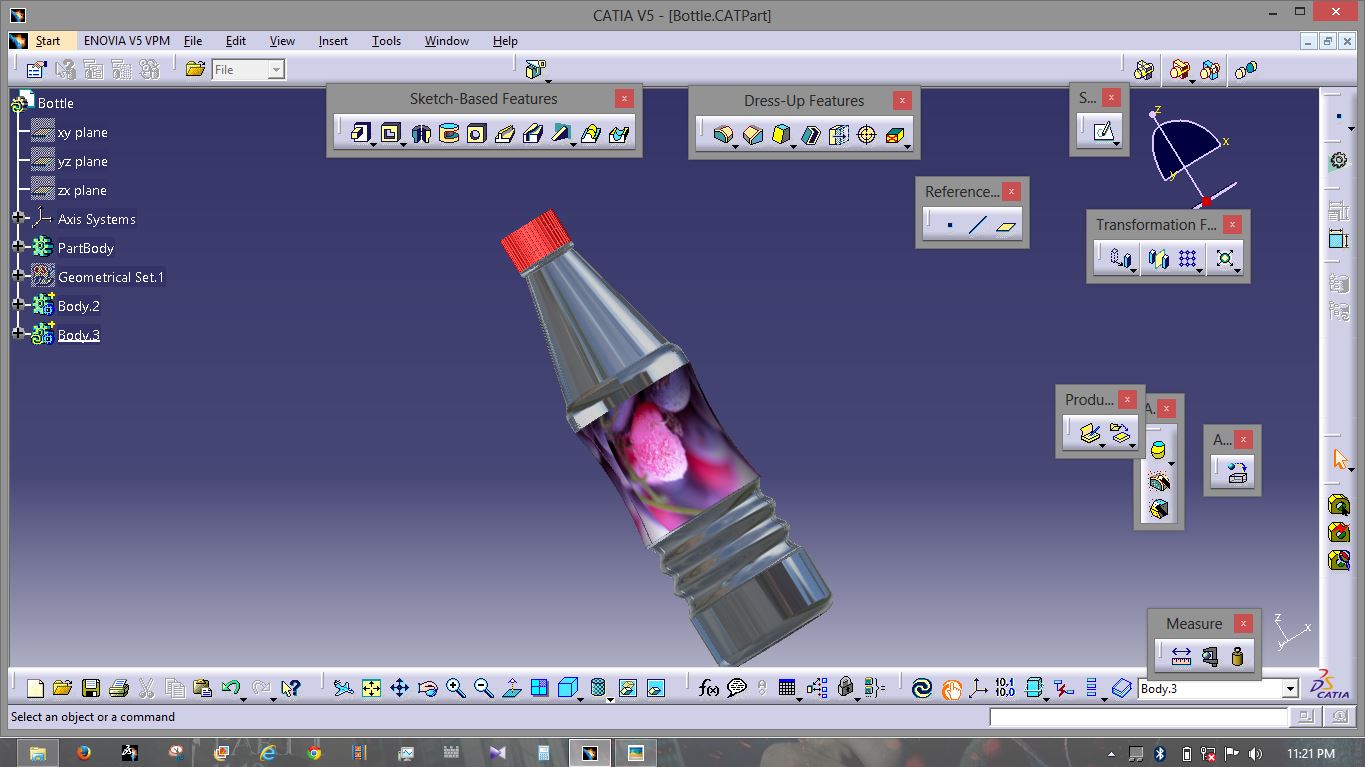This screenshot has height=767, width=1365.
Task: Open the ENOVIA V5 VPM menu
Action: coord(127,41)
